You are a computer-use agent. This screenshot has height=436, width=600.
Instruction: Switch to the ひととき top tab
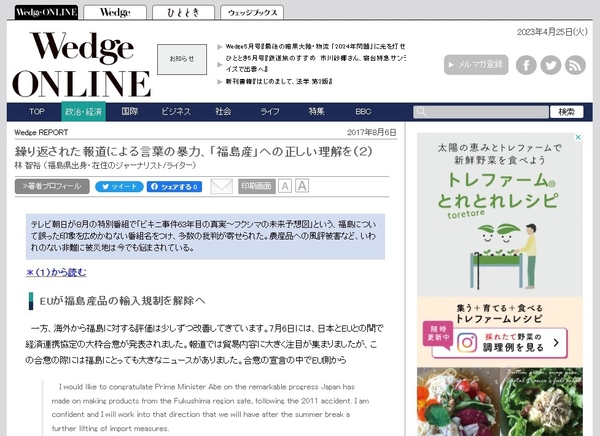click(x=183, y=12)
